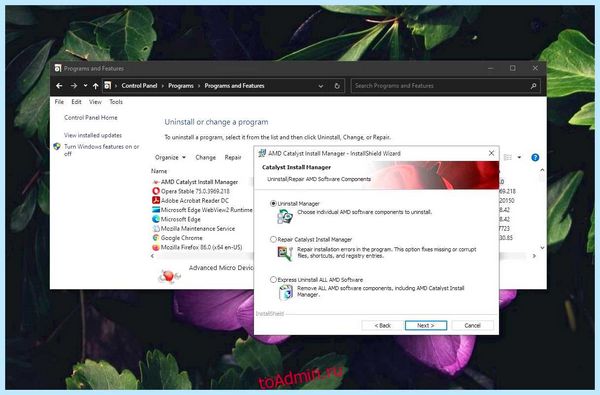Click the shield icon beside Windows features
The image size is (600, 395).
coord(57,146)
